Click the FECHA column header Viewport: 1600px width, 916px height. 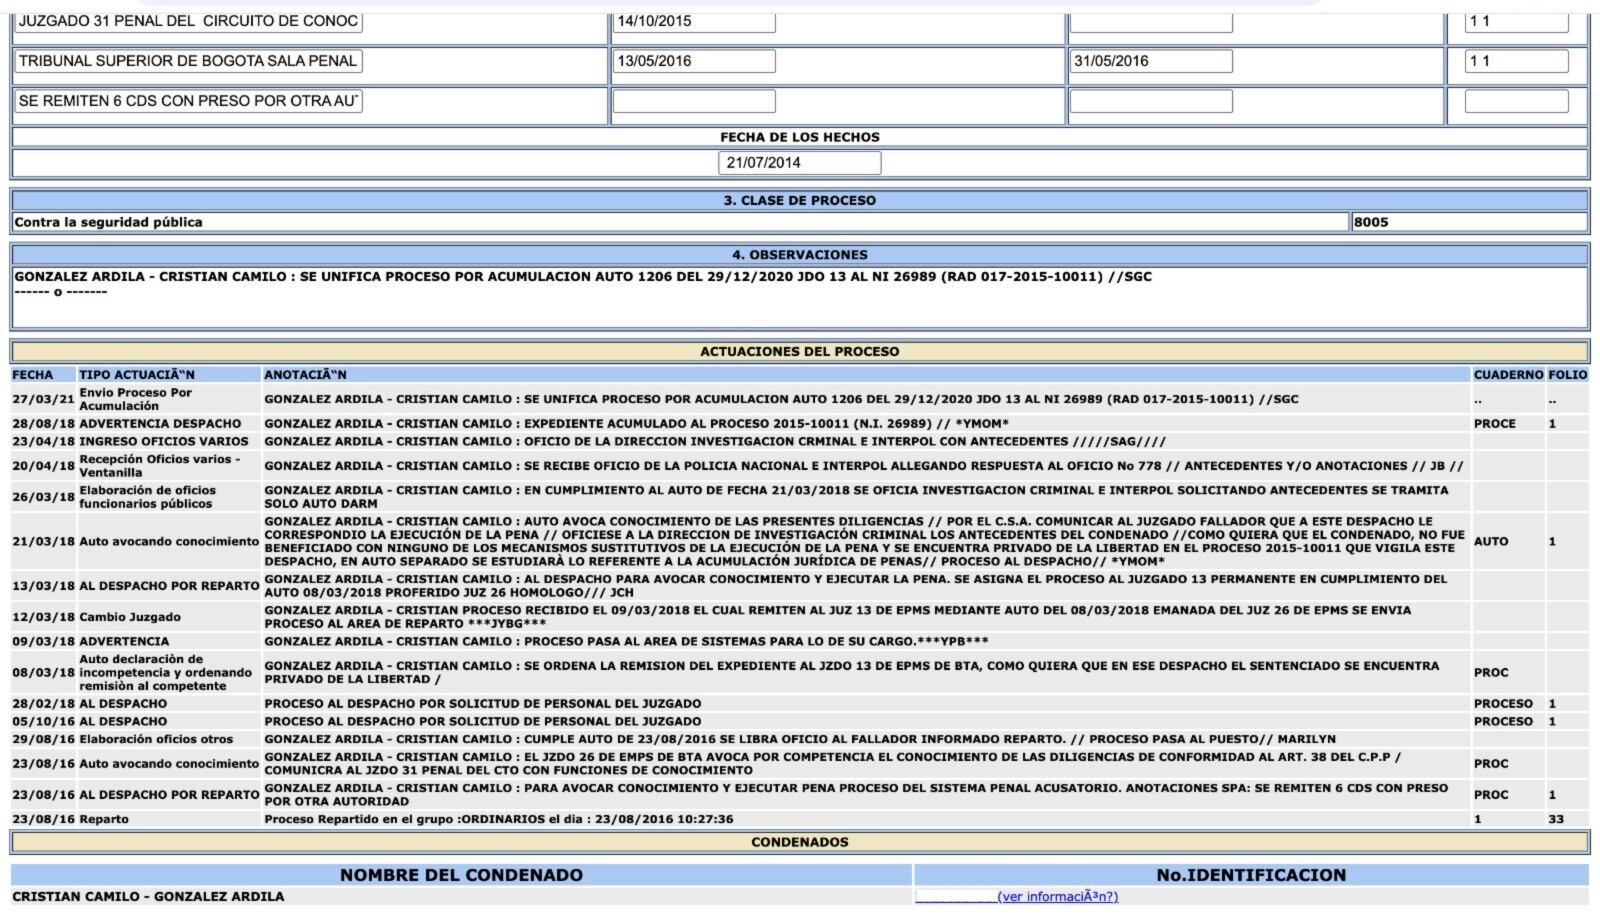tap(33, 375)
